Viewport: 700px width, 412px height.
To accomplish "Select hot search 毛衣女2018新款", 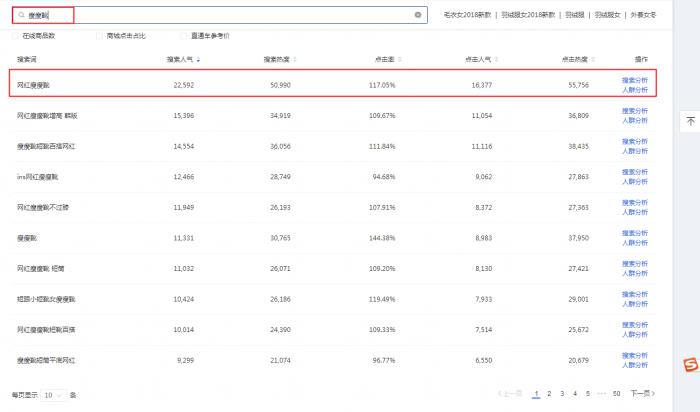I will pyautogui.click(x=468, y=15).
